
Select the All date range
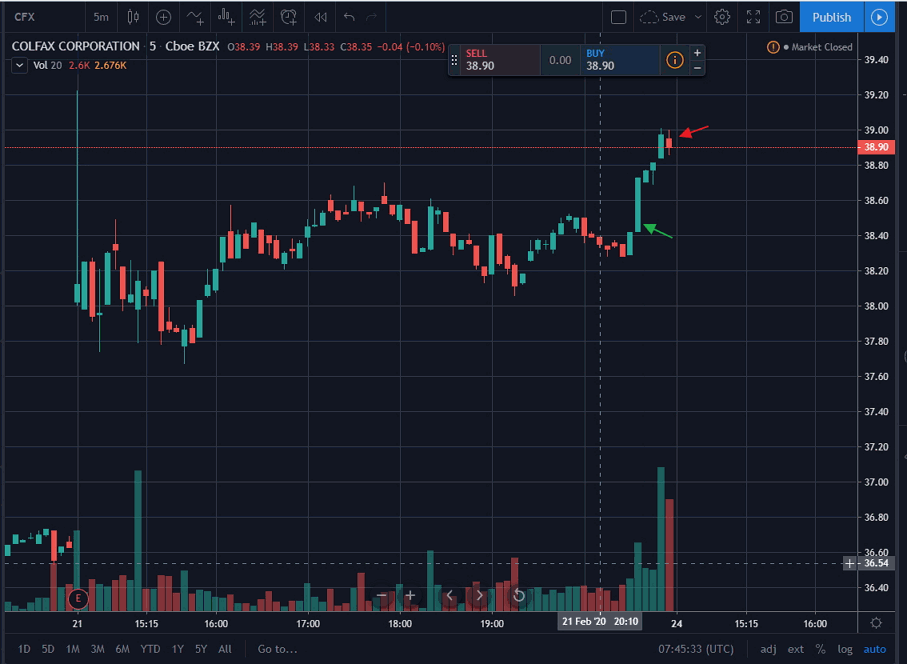click(x=225, y=649)
